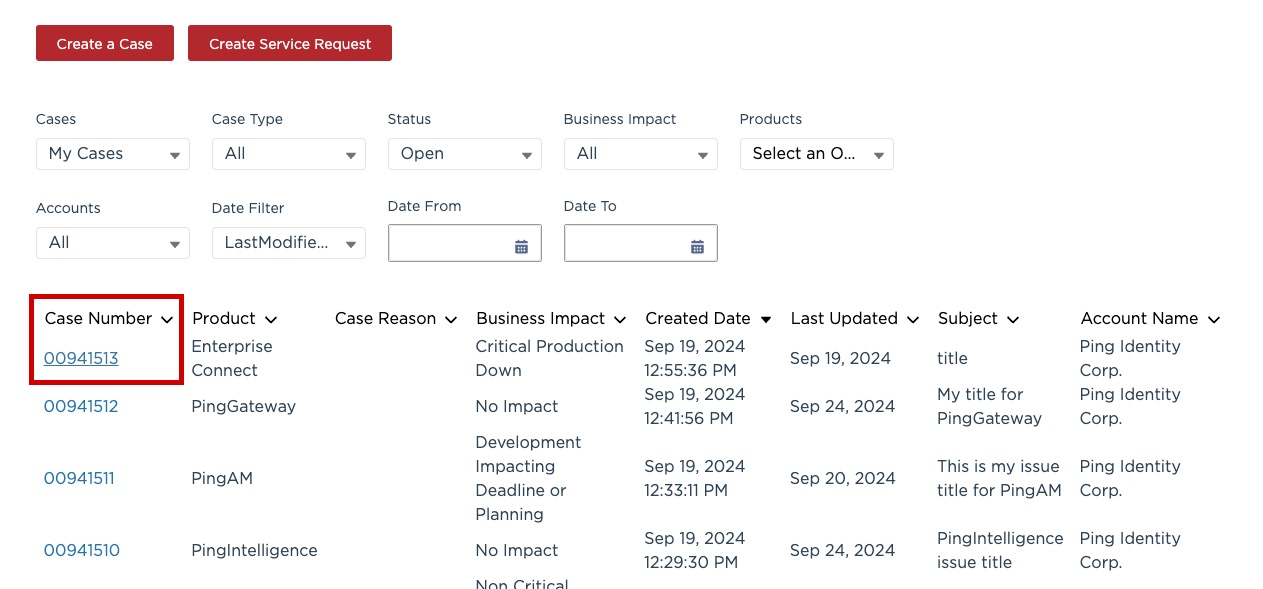Click the Product column sort chevron
This screenshot has width=1263, height=589.
click(x=271, y=319)
